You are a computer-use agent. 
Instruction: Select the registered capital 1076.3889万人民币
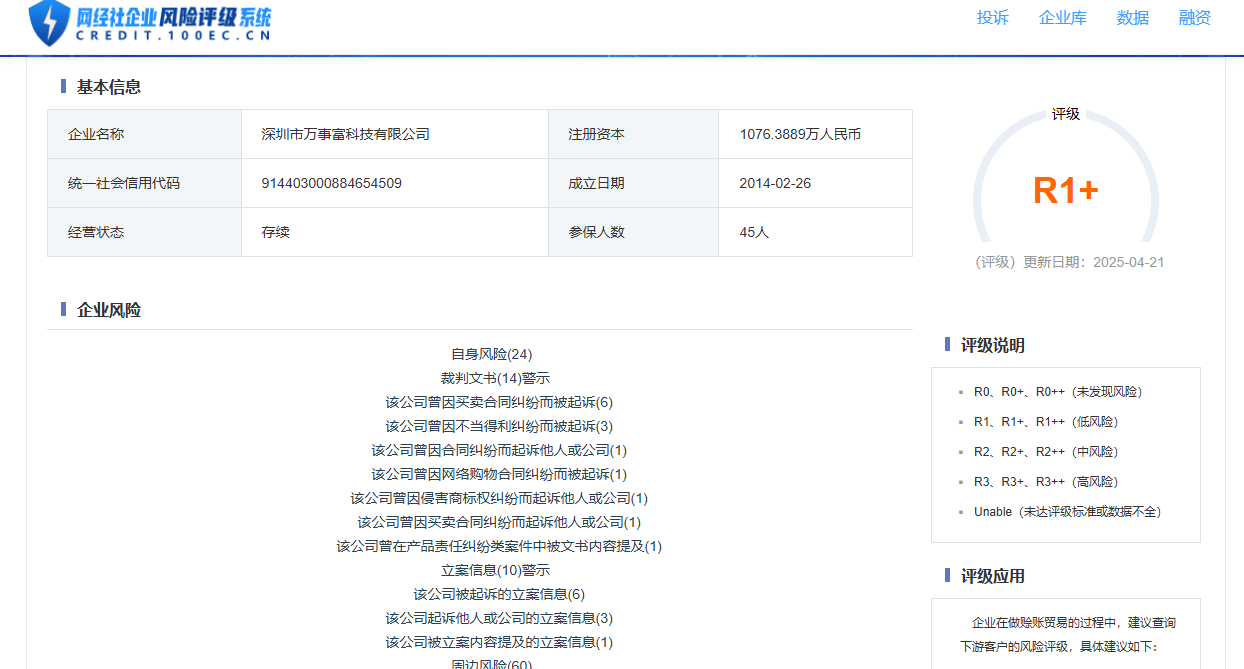pos(800,134)
